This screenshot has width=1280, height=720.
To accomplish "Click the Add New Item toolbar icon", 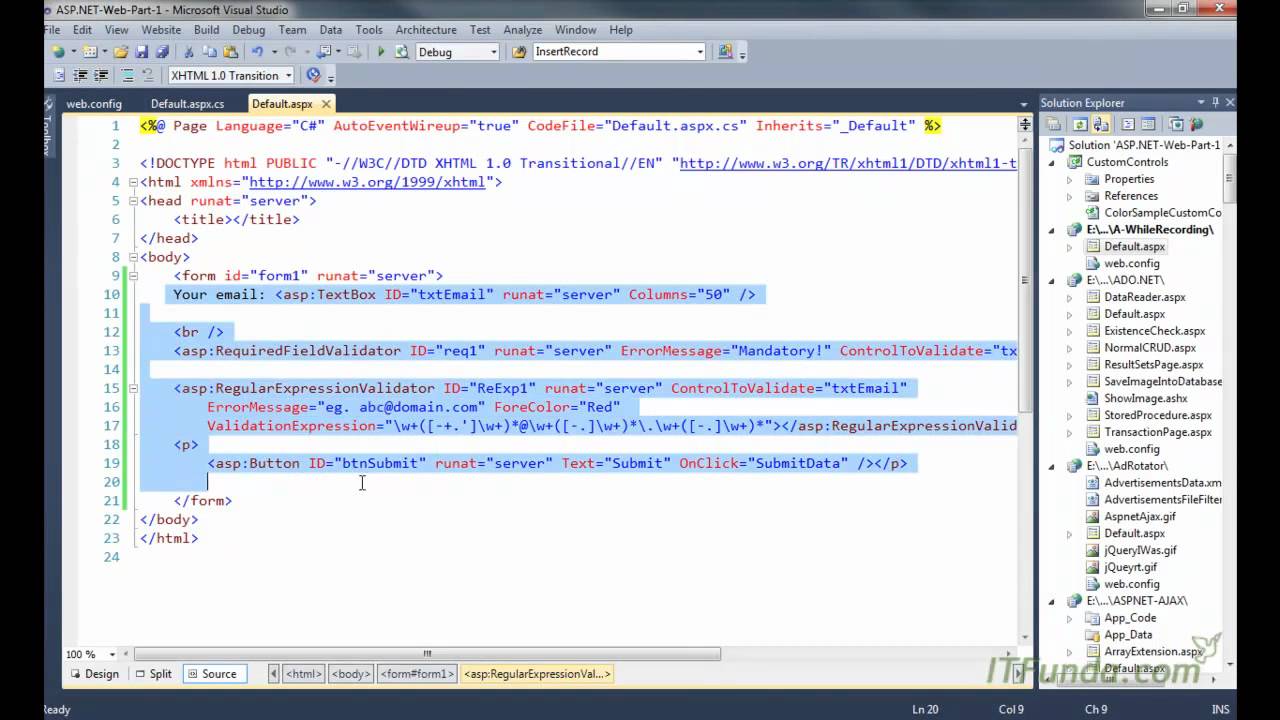I will 90,52.
